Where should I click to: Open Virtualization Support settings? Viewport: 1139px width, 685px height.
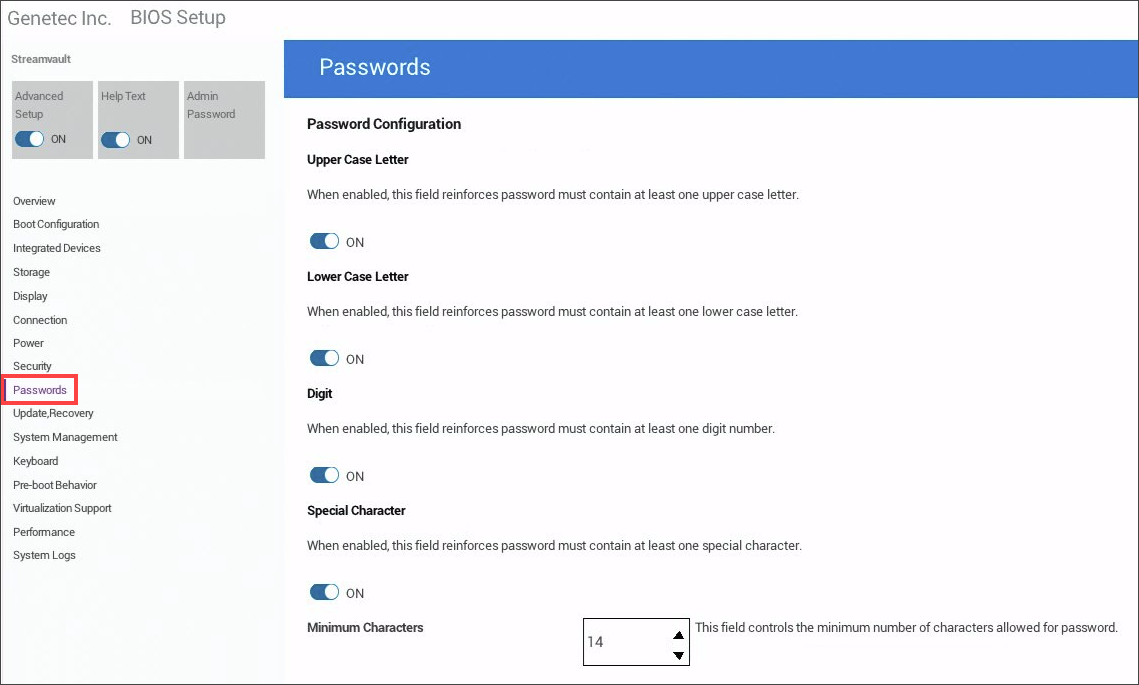tap(62, 508)
